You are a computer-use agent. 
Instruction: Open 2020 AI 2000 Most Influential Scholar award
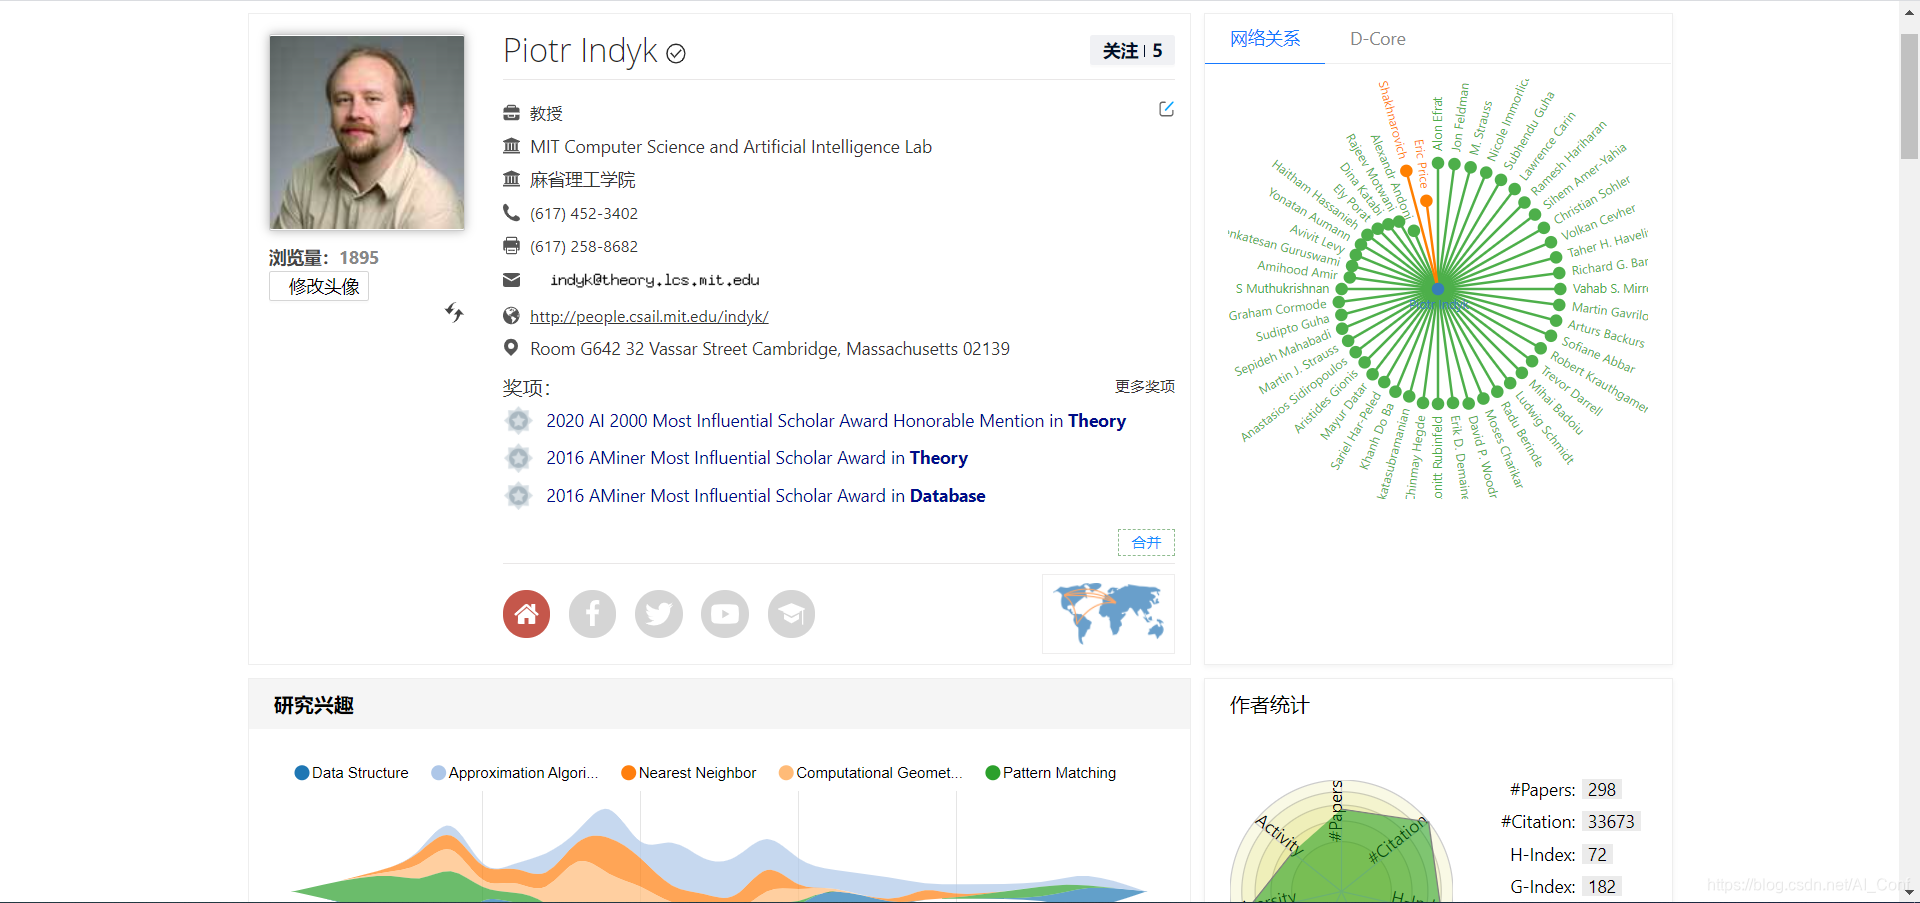click(x=836, y=421)
